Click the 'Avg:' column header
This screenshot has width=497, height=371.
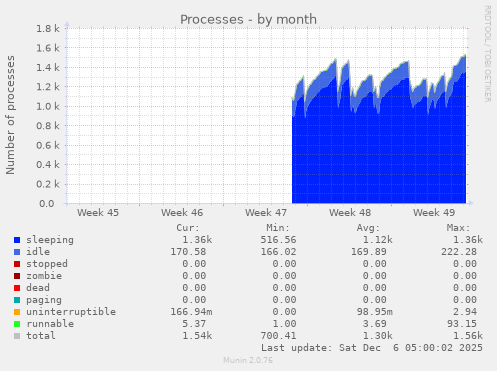368,228
